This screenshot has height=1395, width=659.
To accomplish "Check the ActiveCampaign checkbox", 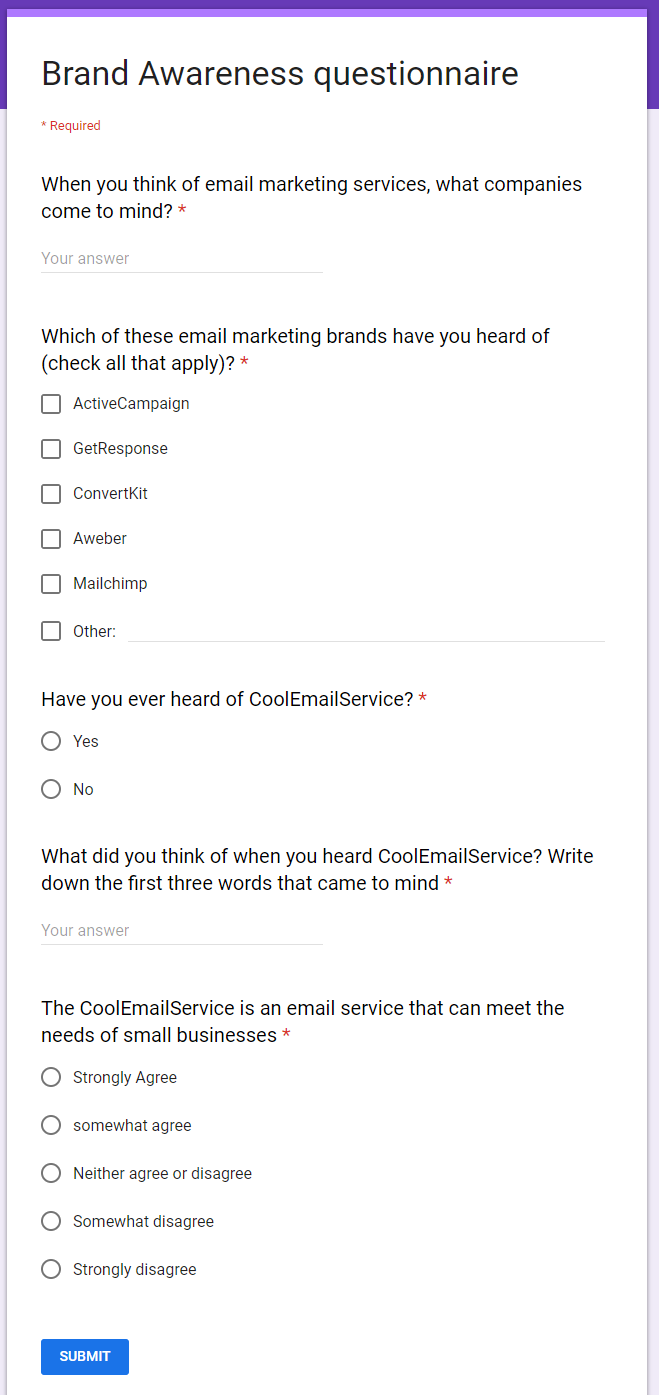I will coord(51,404).
